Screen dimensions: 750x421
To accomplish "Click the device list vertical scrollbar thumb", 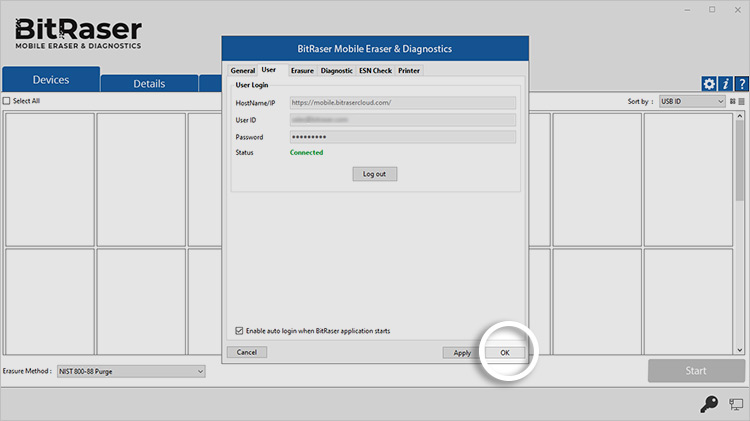I will tap(739, 160).
